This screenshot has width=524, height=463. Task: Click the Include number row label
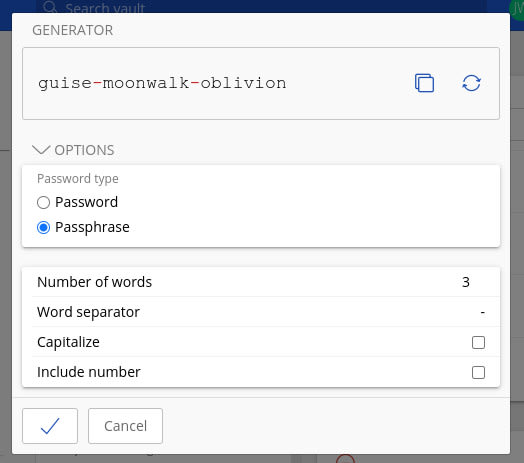click(x=89, y=372)
